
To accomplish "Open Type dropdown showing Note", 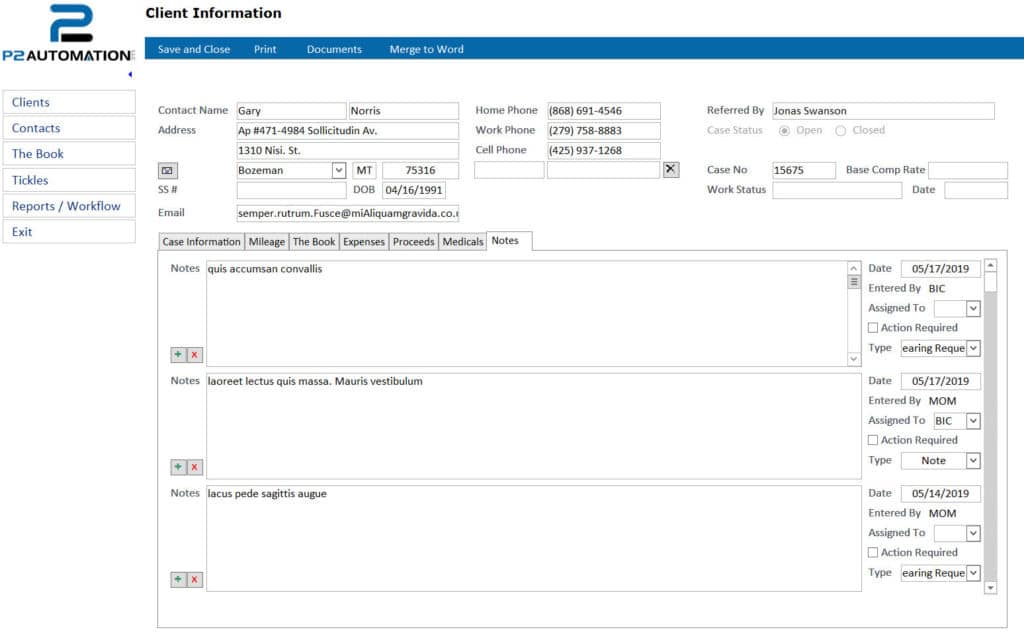I will pos(973,460).
